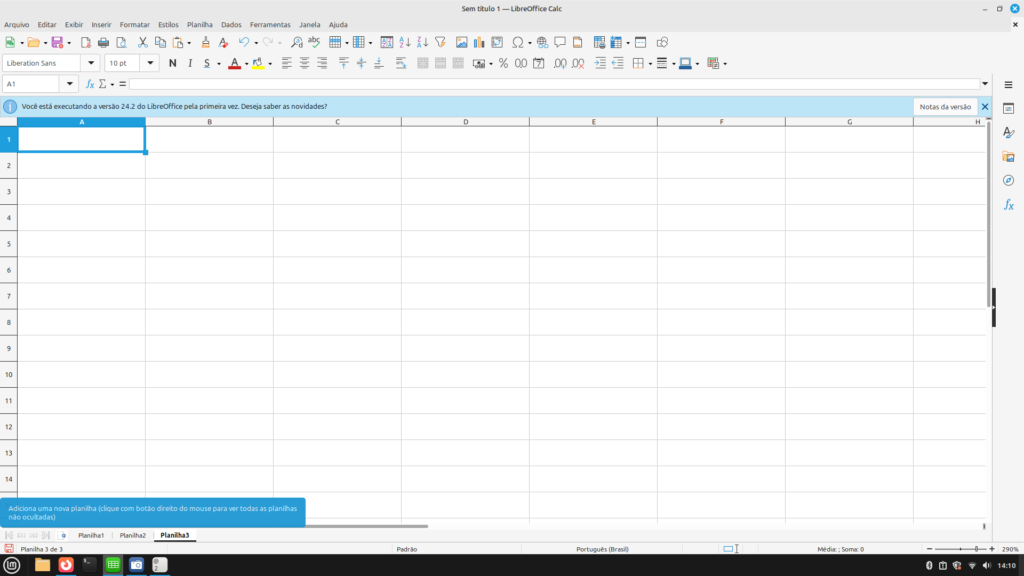Click the Notas da versão button
Screen dimensions: 1024x576
click(x=945, y=106)
